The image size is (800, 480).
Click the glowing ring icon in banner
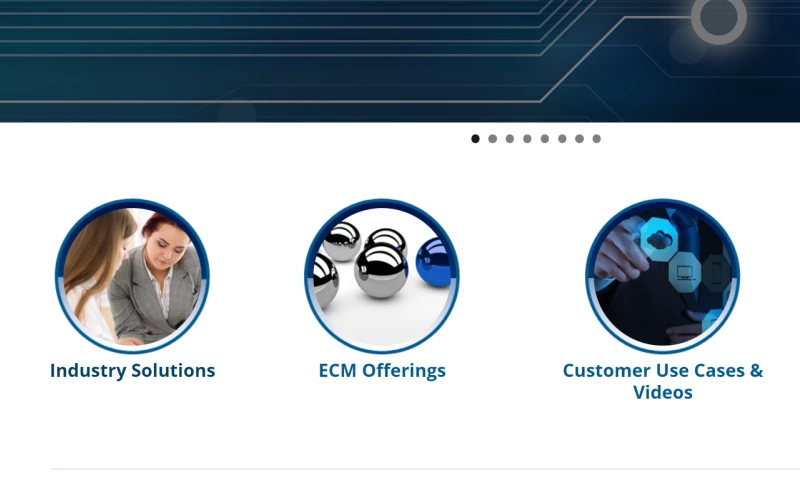(719, 18)
